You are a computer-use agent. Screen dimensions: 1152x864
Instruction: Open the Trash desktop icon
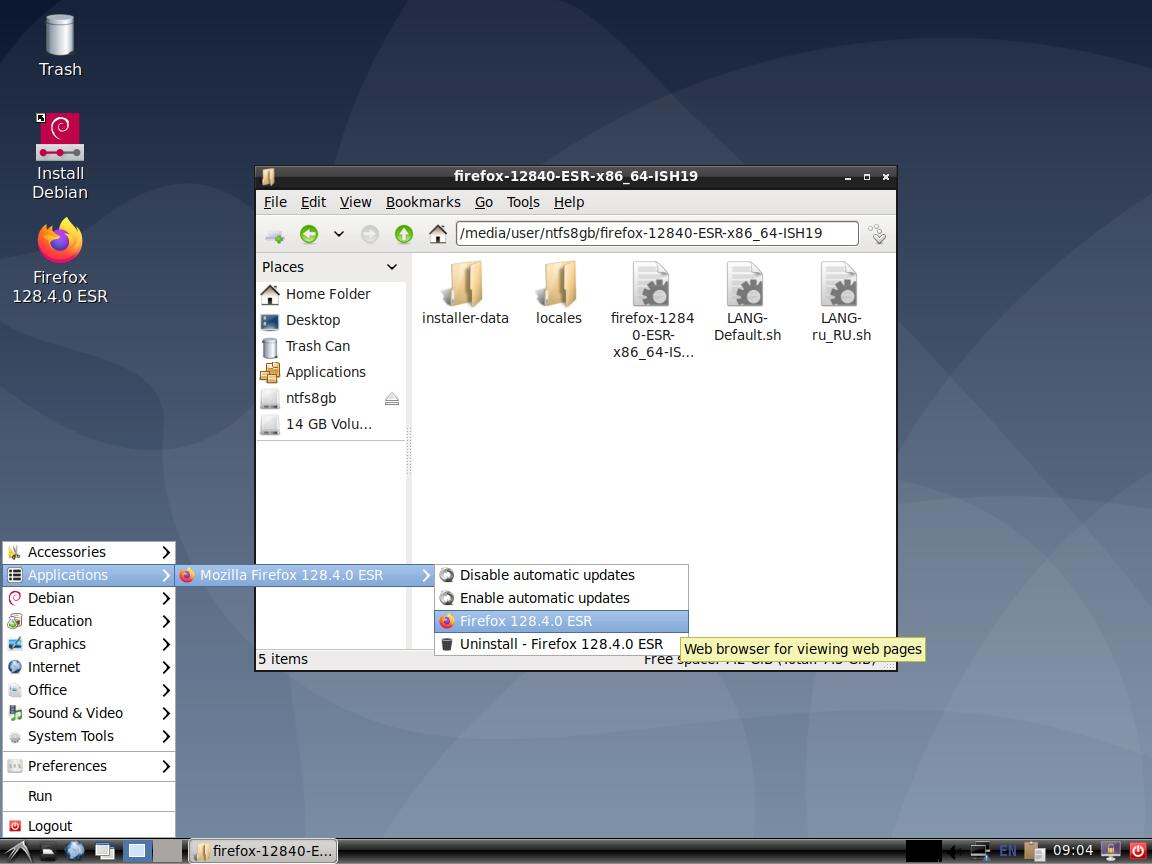tap(60, 46)
